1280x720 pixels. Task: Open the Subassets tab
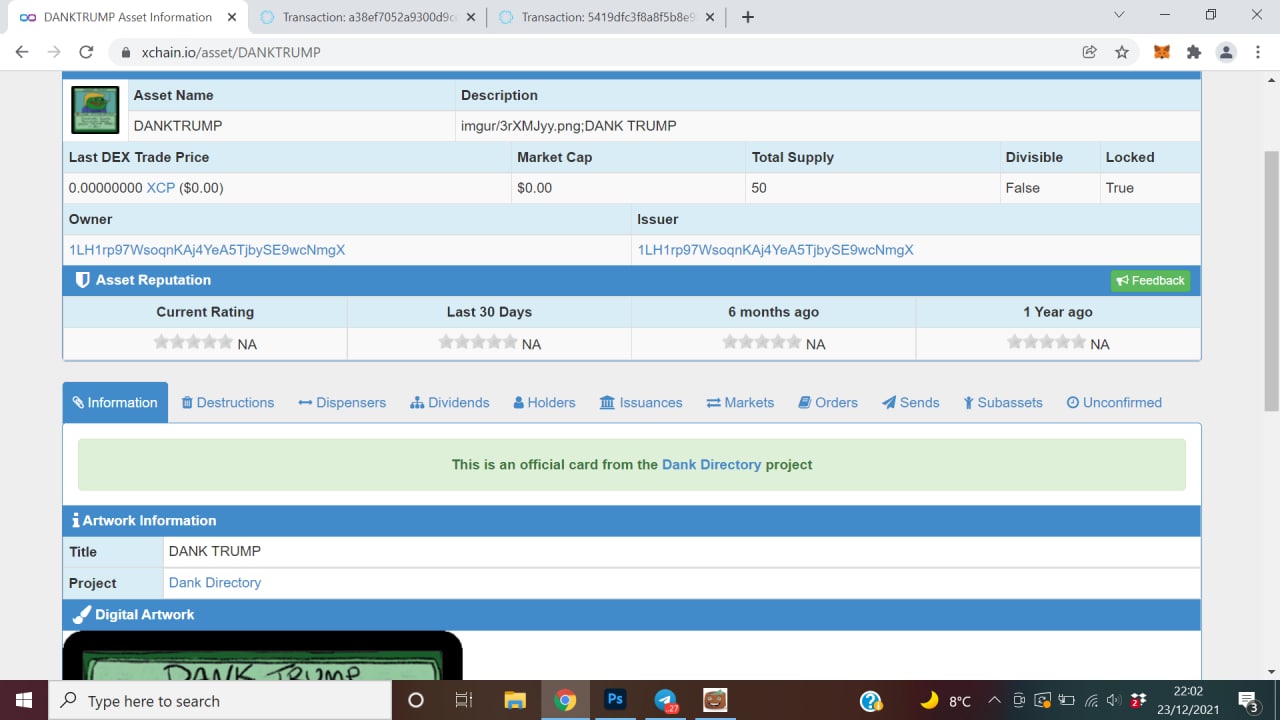[1003, 402]
